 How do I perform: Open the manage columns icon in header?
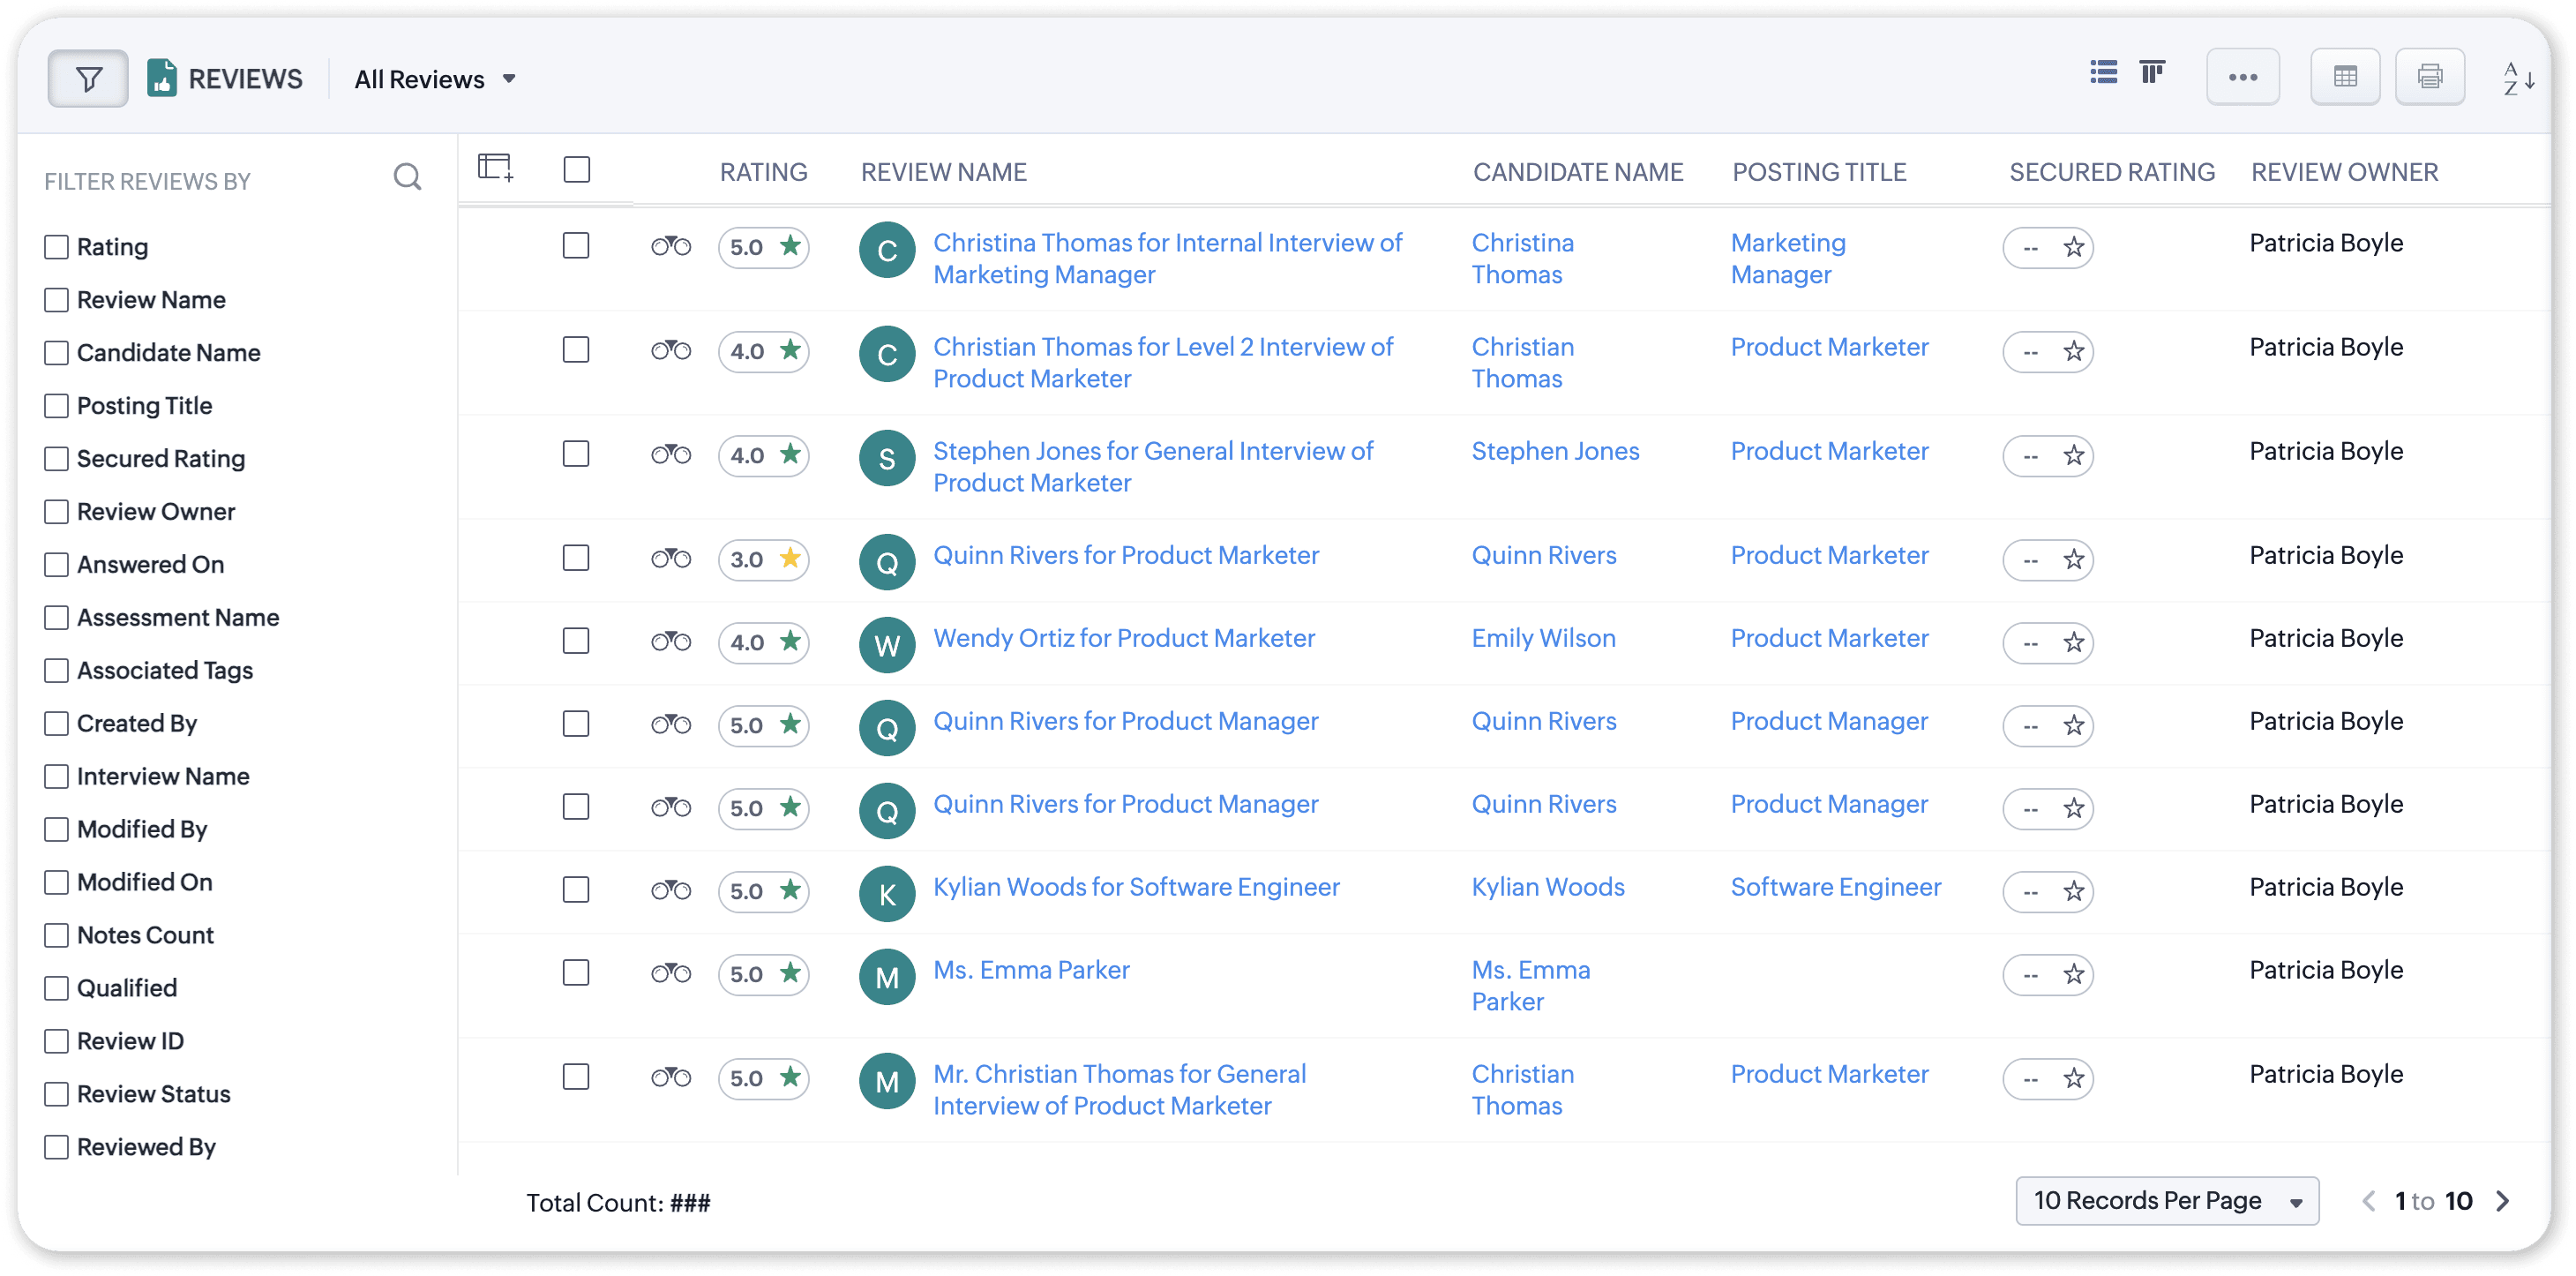pos(495,167)
